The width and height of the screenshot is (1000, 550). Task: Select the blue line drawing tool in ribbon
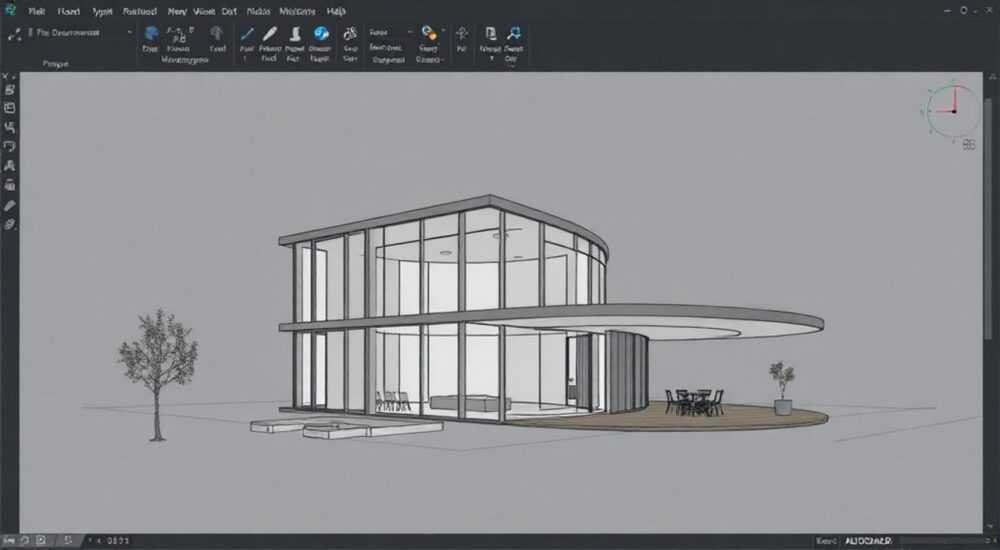click(x=247, y=34)
